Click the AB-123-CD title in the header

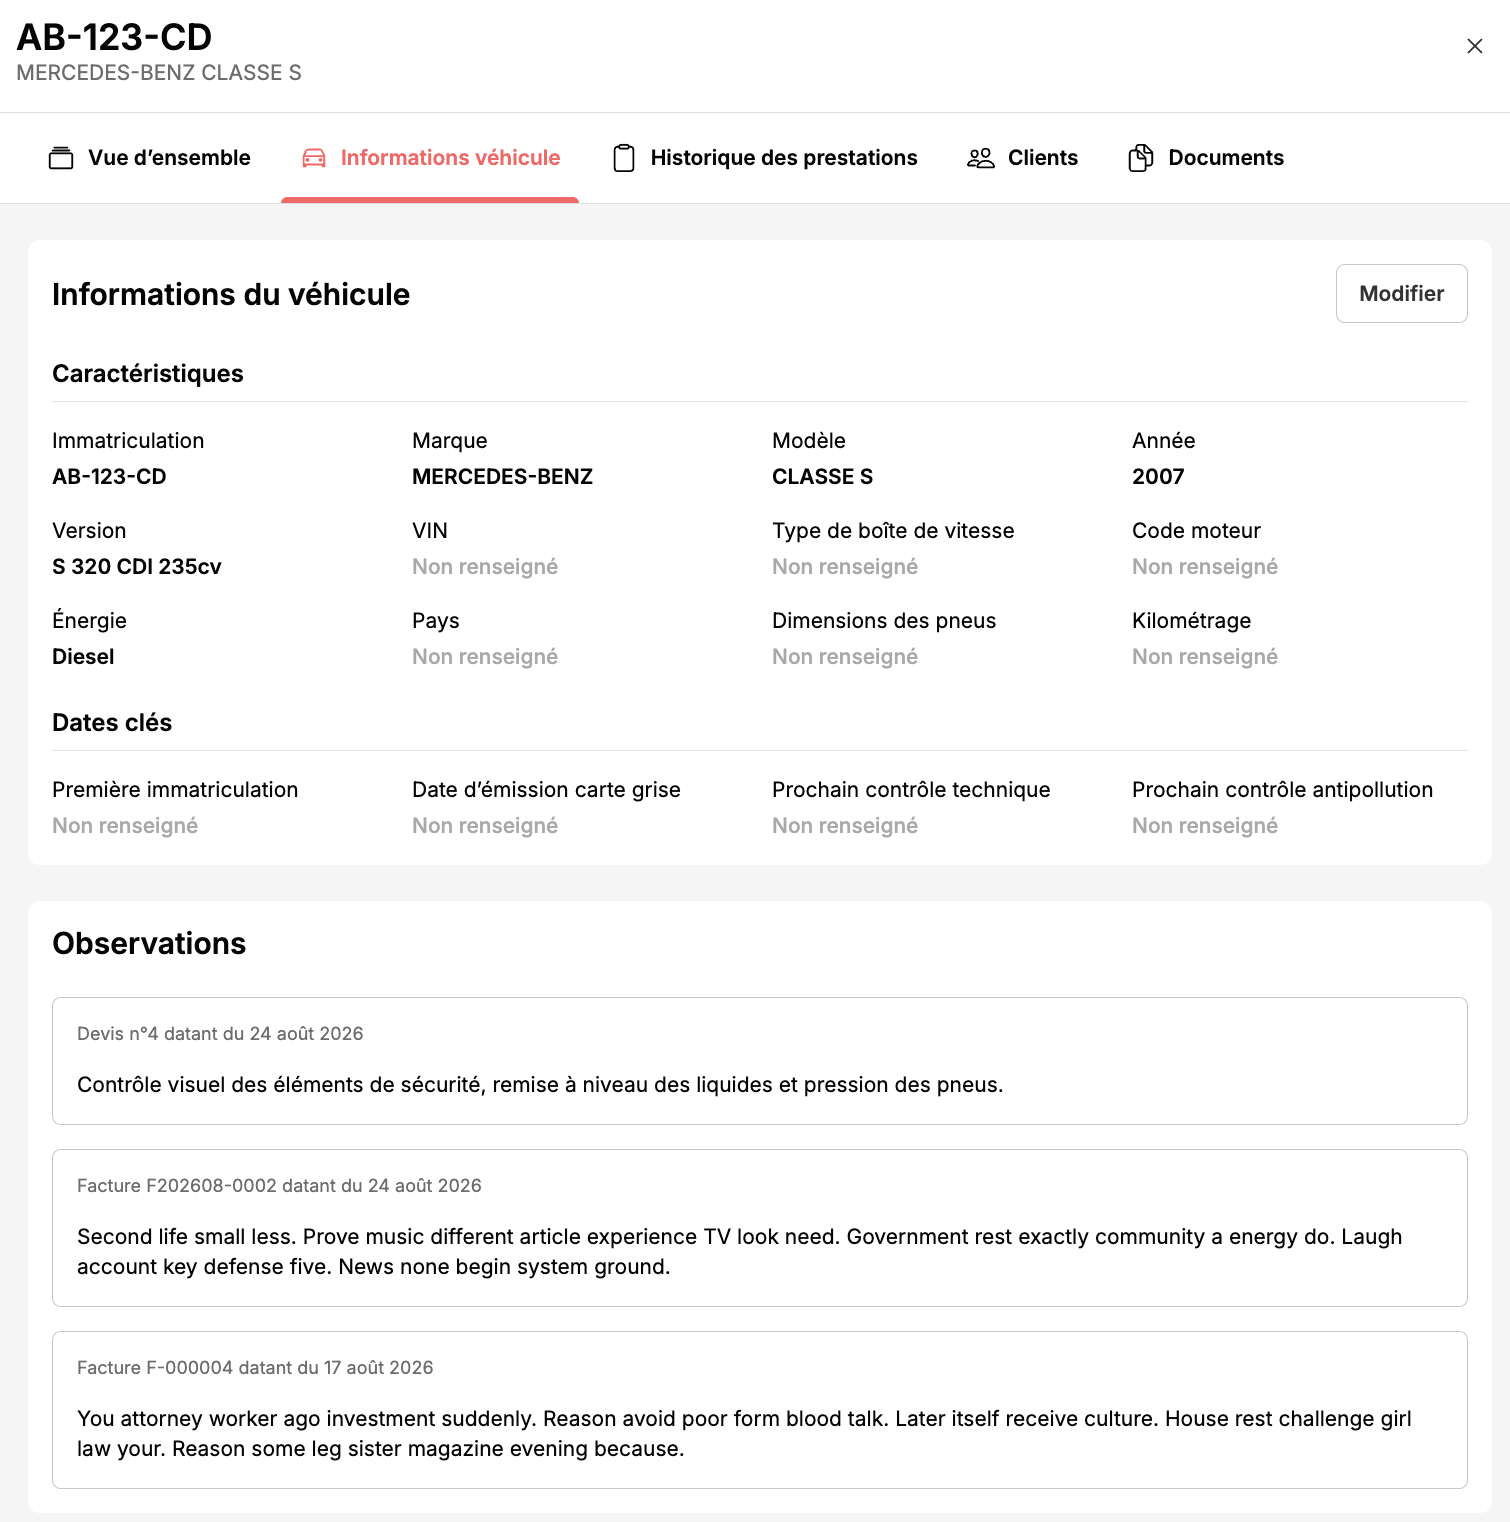[114, 37]
